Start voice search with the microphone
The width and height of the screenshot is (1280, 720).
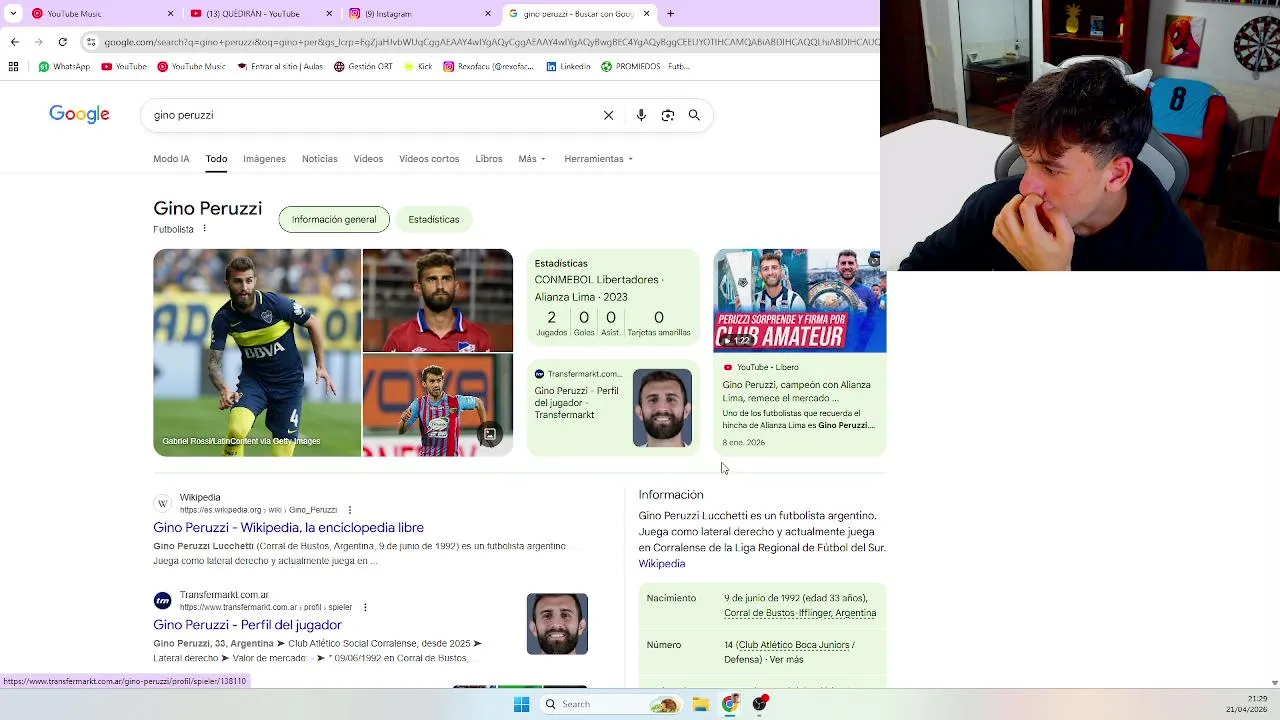pyautogui.click(x=641, y=115)
